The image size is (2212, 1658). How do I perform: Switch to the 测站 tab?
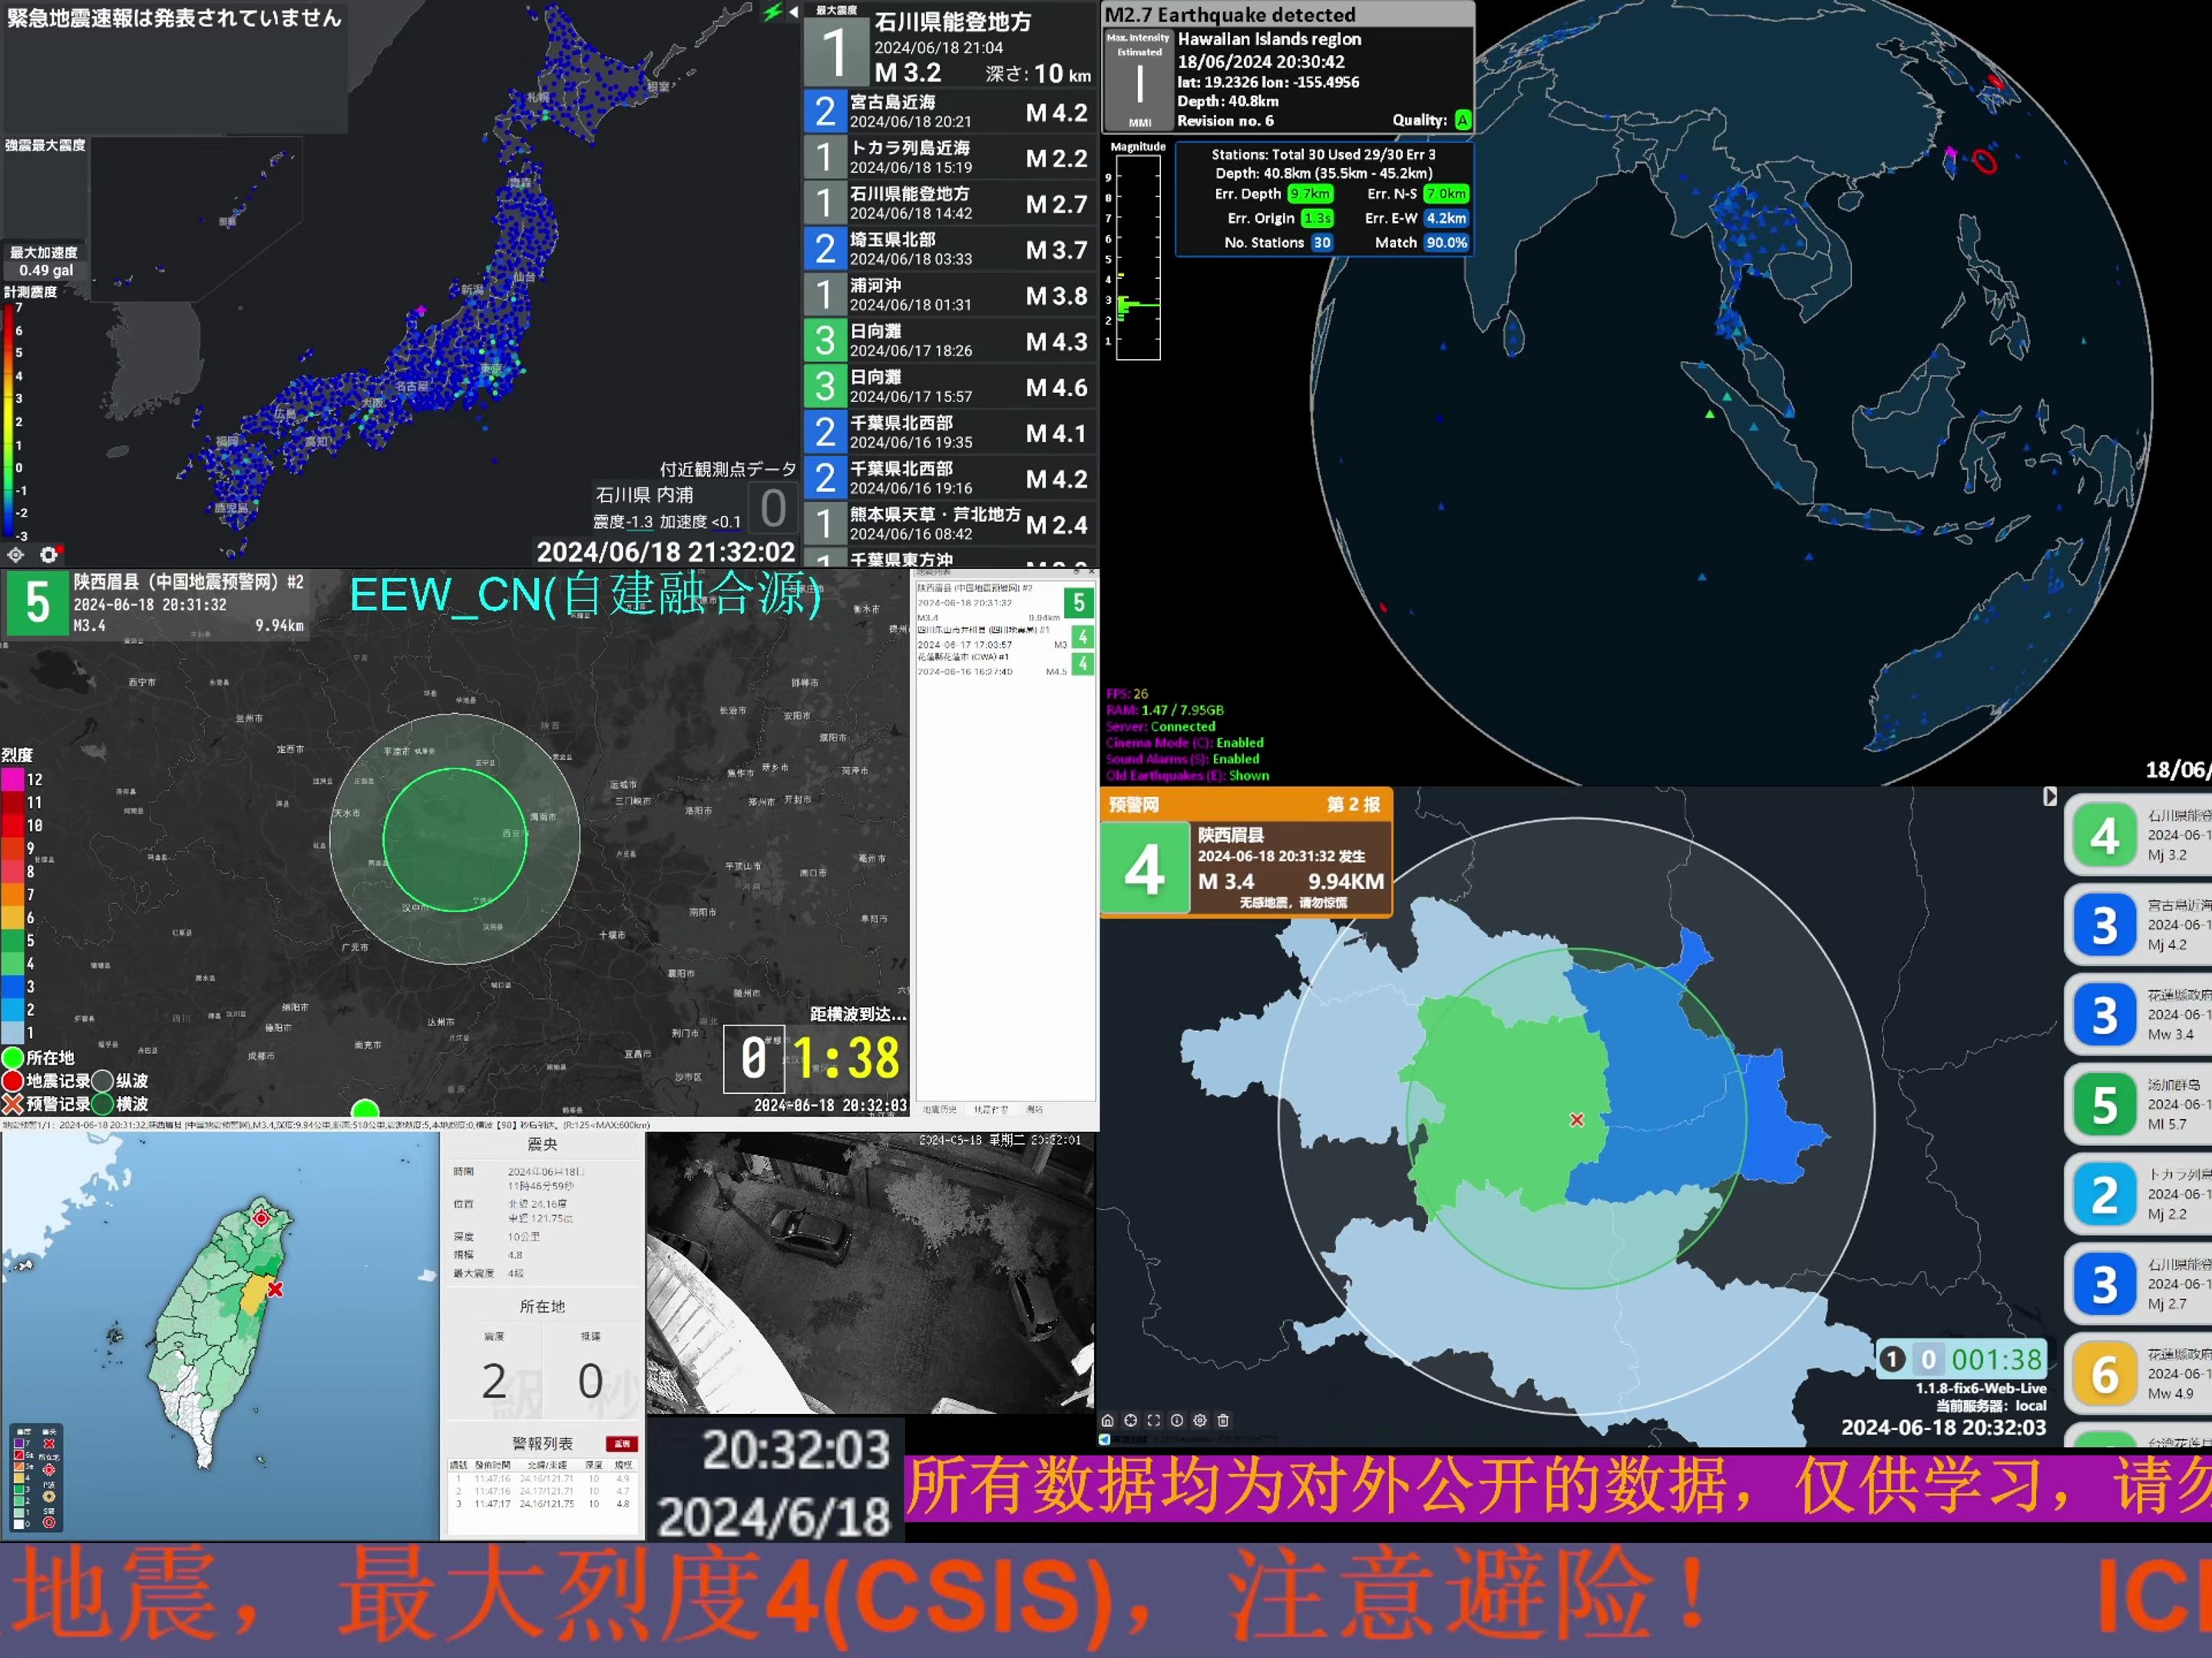[1034, 1109]
